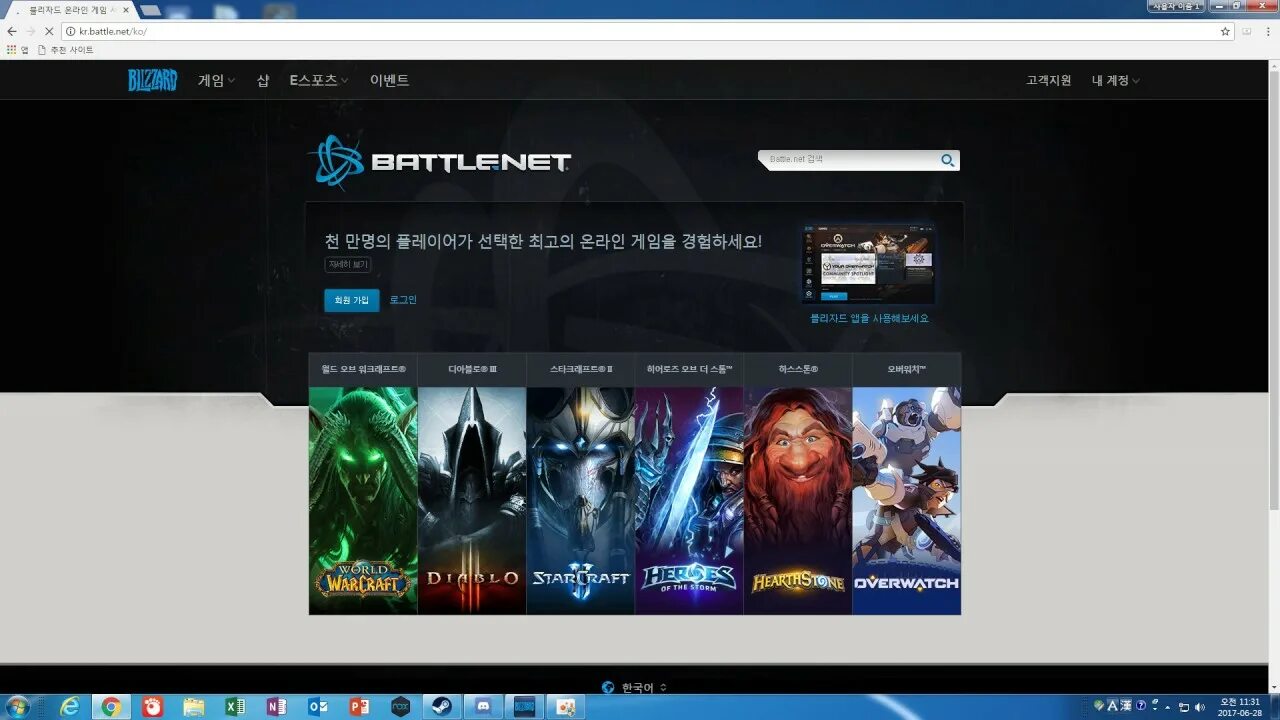1280x720 pixels.
Task: Launch Internet Explorer from the taskbar
Action: [x=70, y=707]
